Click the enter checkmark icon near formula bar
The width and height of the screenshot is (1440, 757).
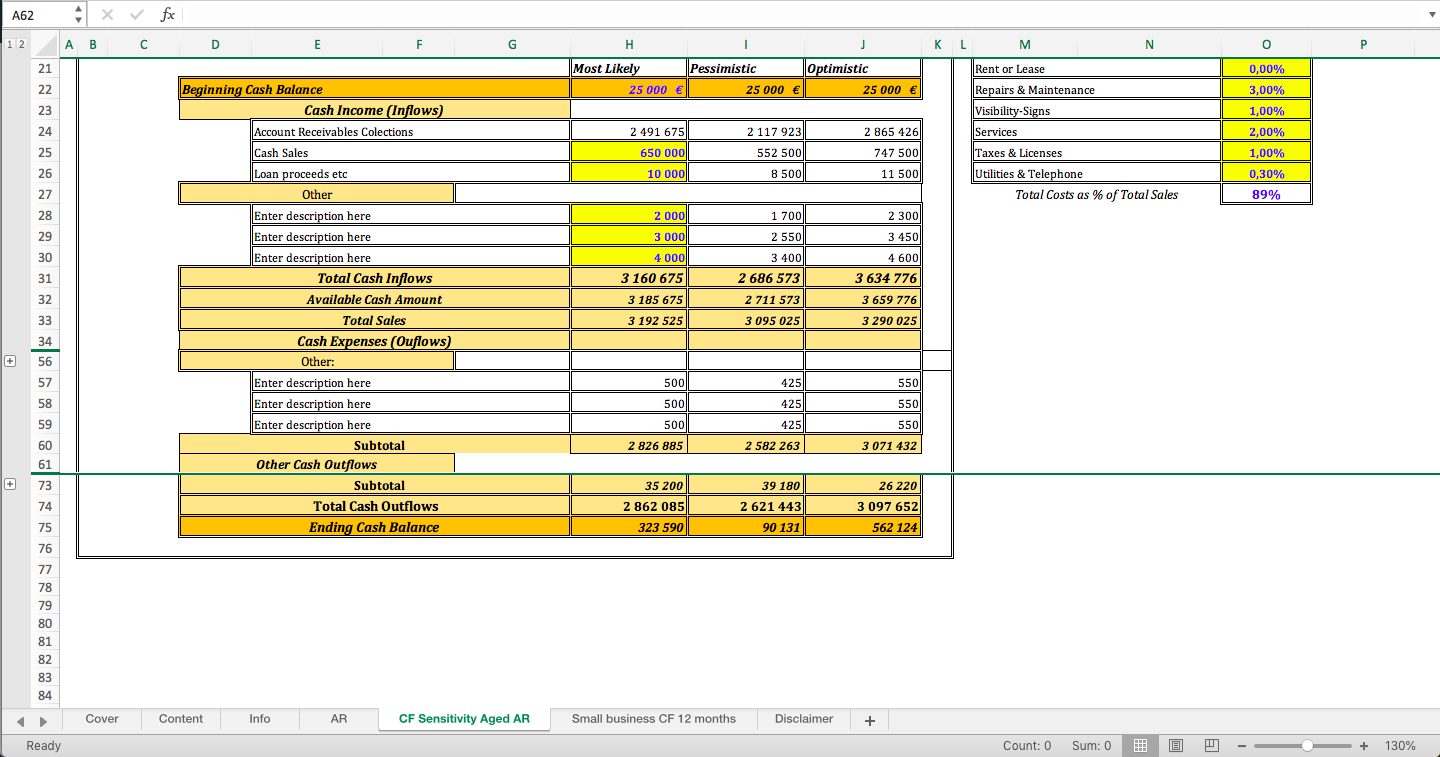(x=137, y=14)
